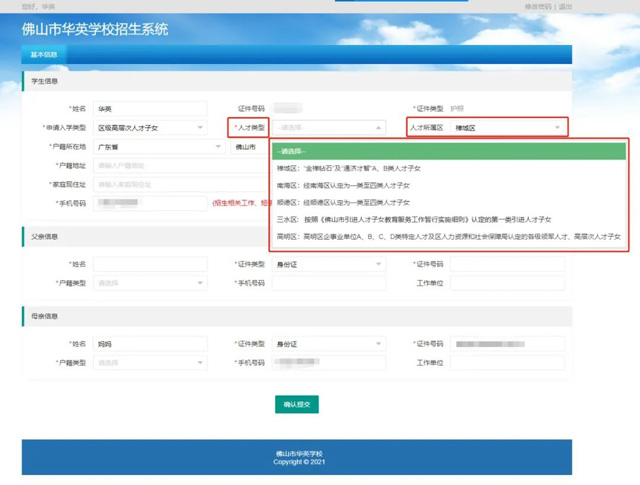Click the 确认提交 submit button
640x485 pixels.
tap(297, 405)
